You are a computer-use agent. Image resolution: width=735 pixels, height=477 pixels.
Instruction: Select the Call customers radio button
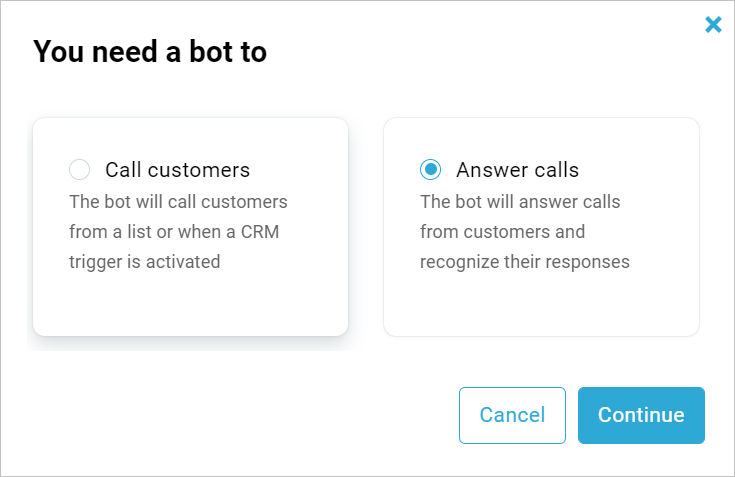coord(80,169)
